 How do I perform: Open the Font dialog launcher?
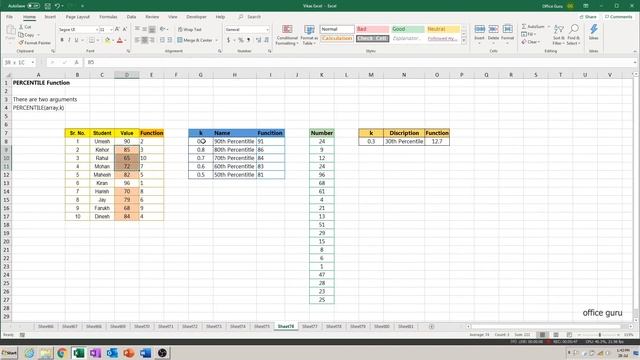(x=128, y=51)
